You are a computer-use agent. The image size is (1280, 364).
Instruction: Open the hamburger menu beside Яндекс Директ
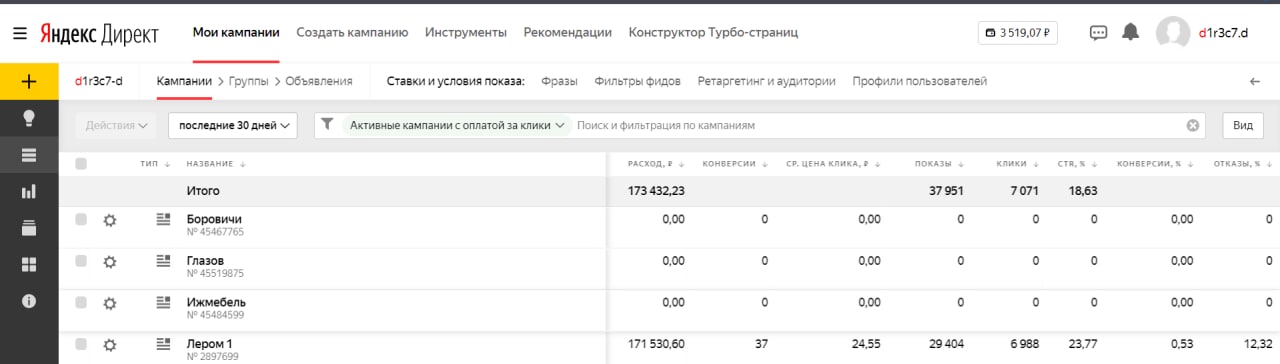[20, 32]
